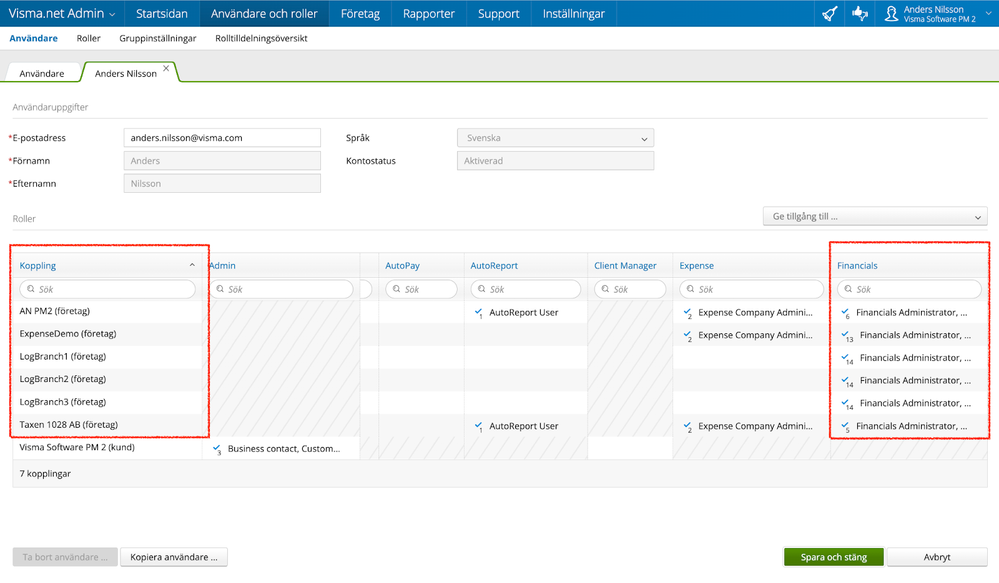Click Financials Administrator cell for Taxen 1028 AB
This screenshot has height=583, width=999.
(x=909, y=426)
